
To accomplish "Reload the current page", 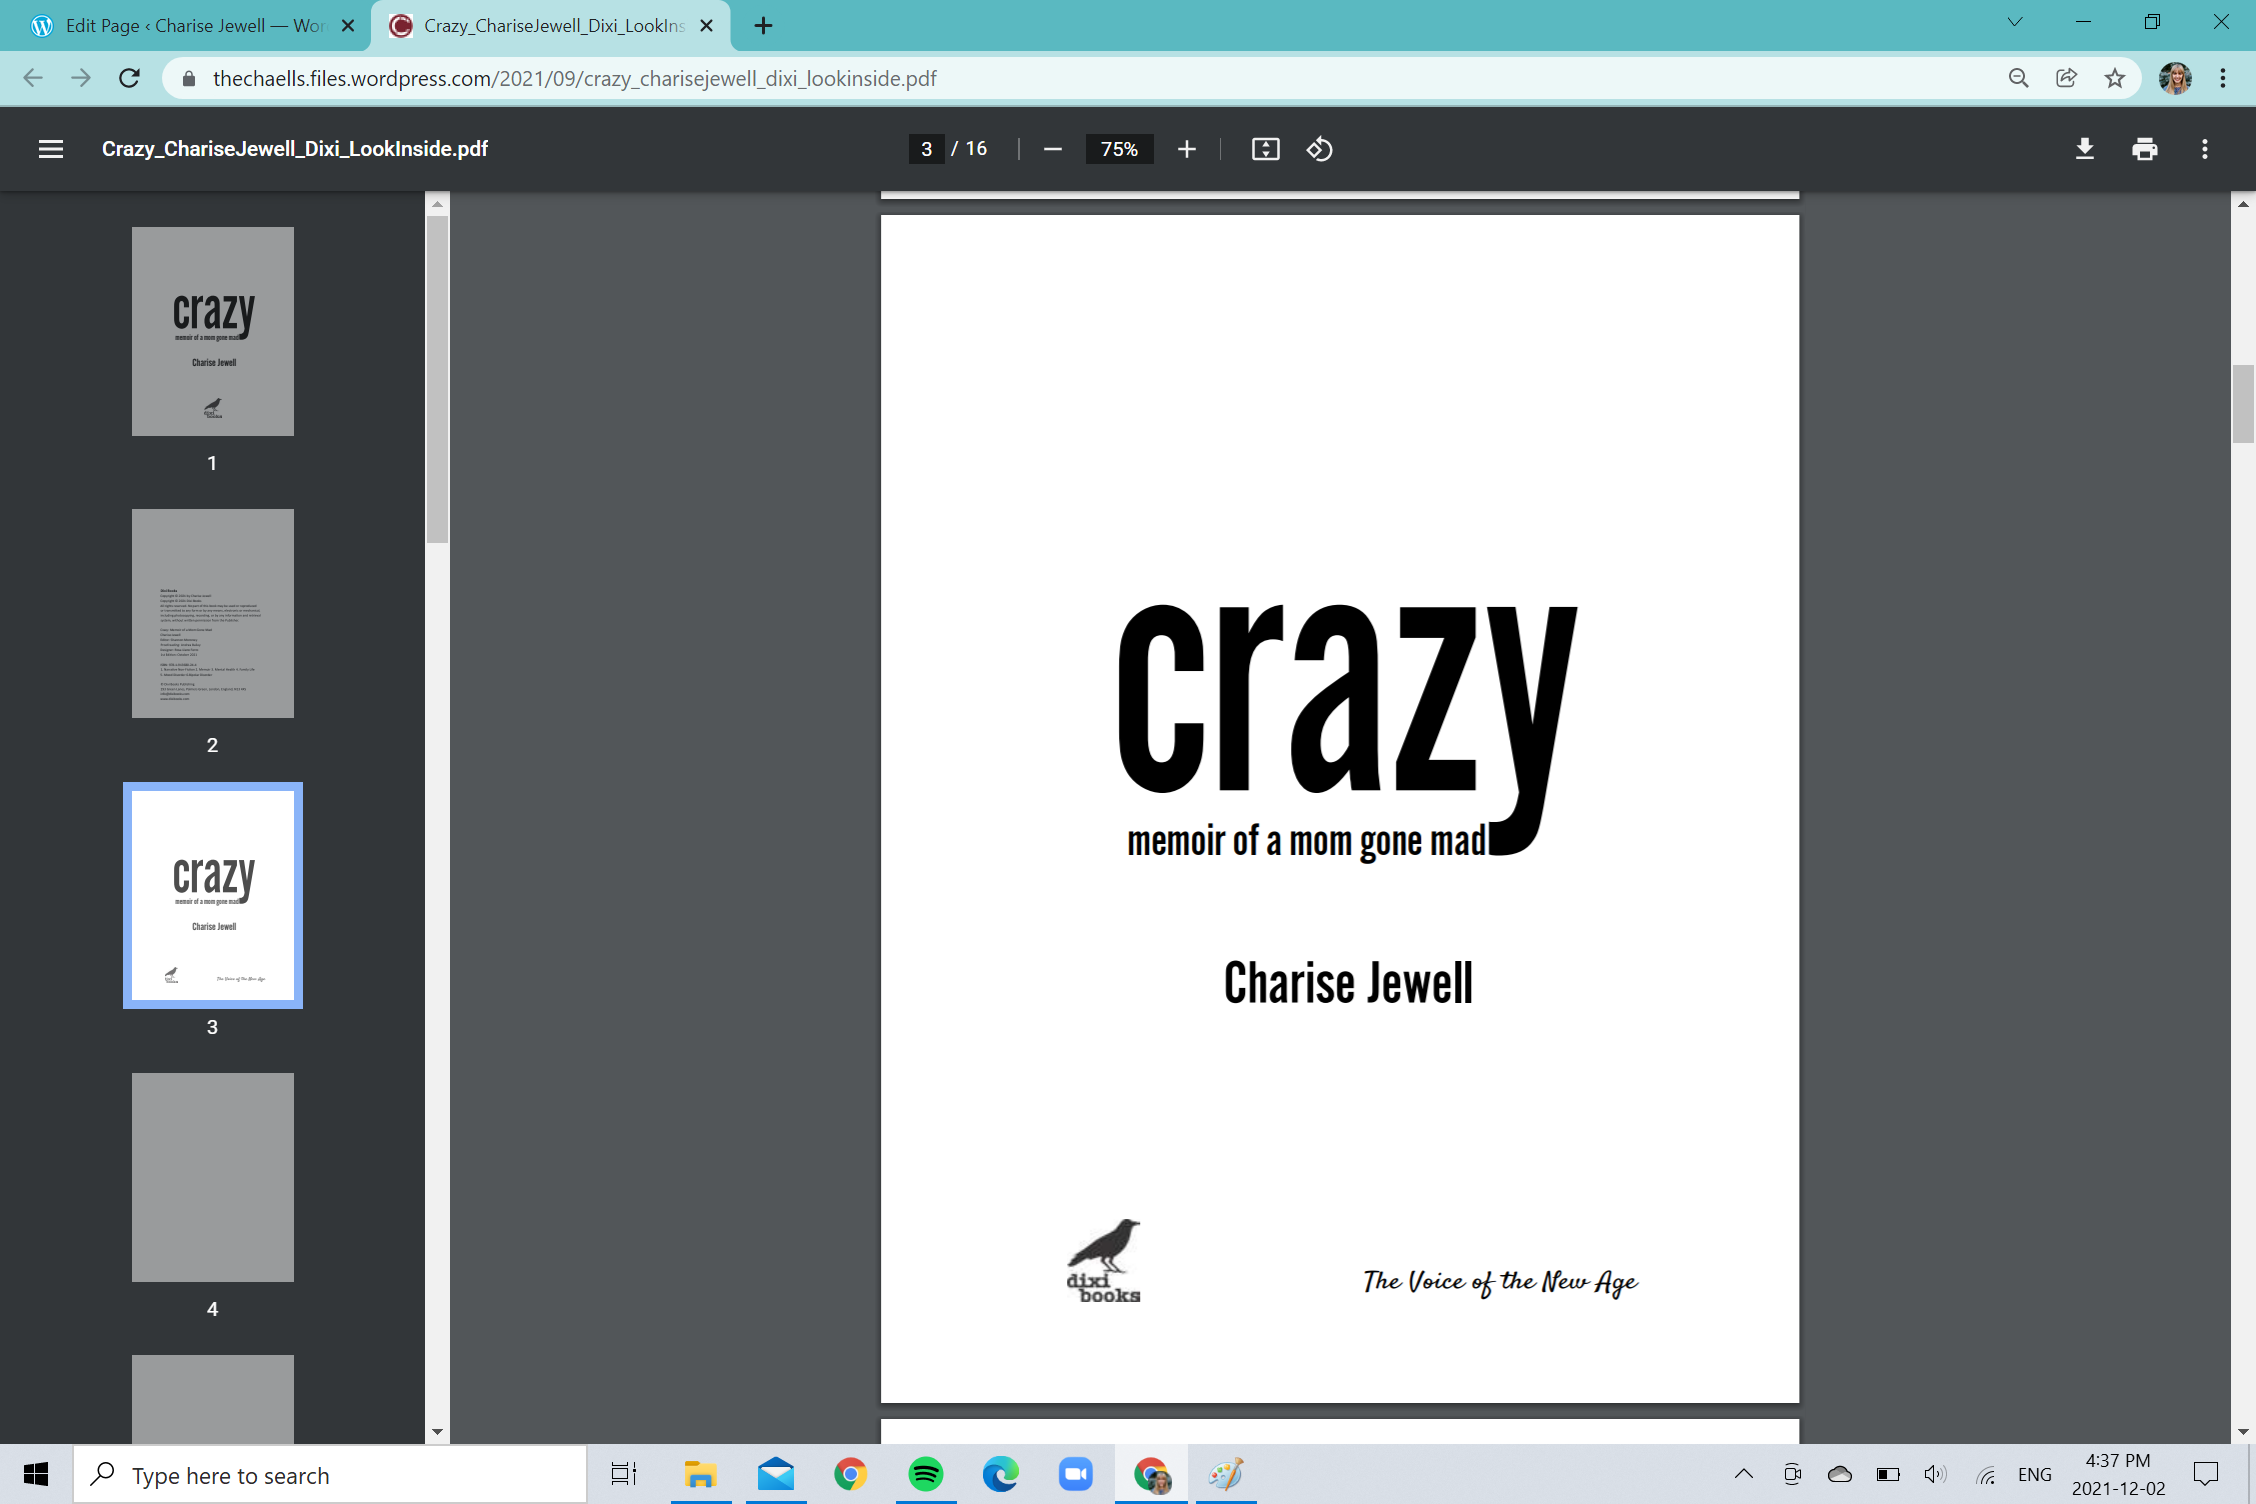I will (129, 78).
